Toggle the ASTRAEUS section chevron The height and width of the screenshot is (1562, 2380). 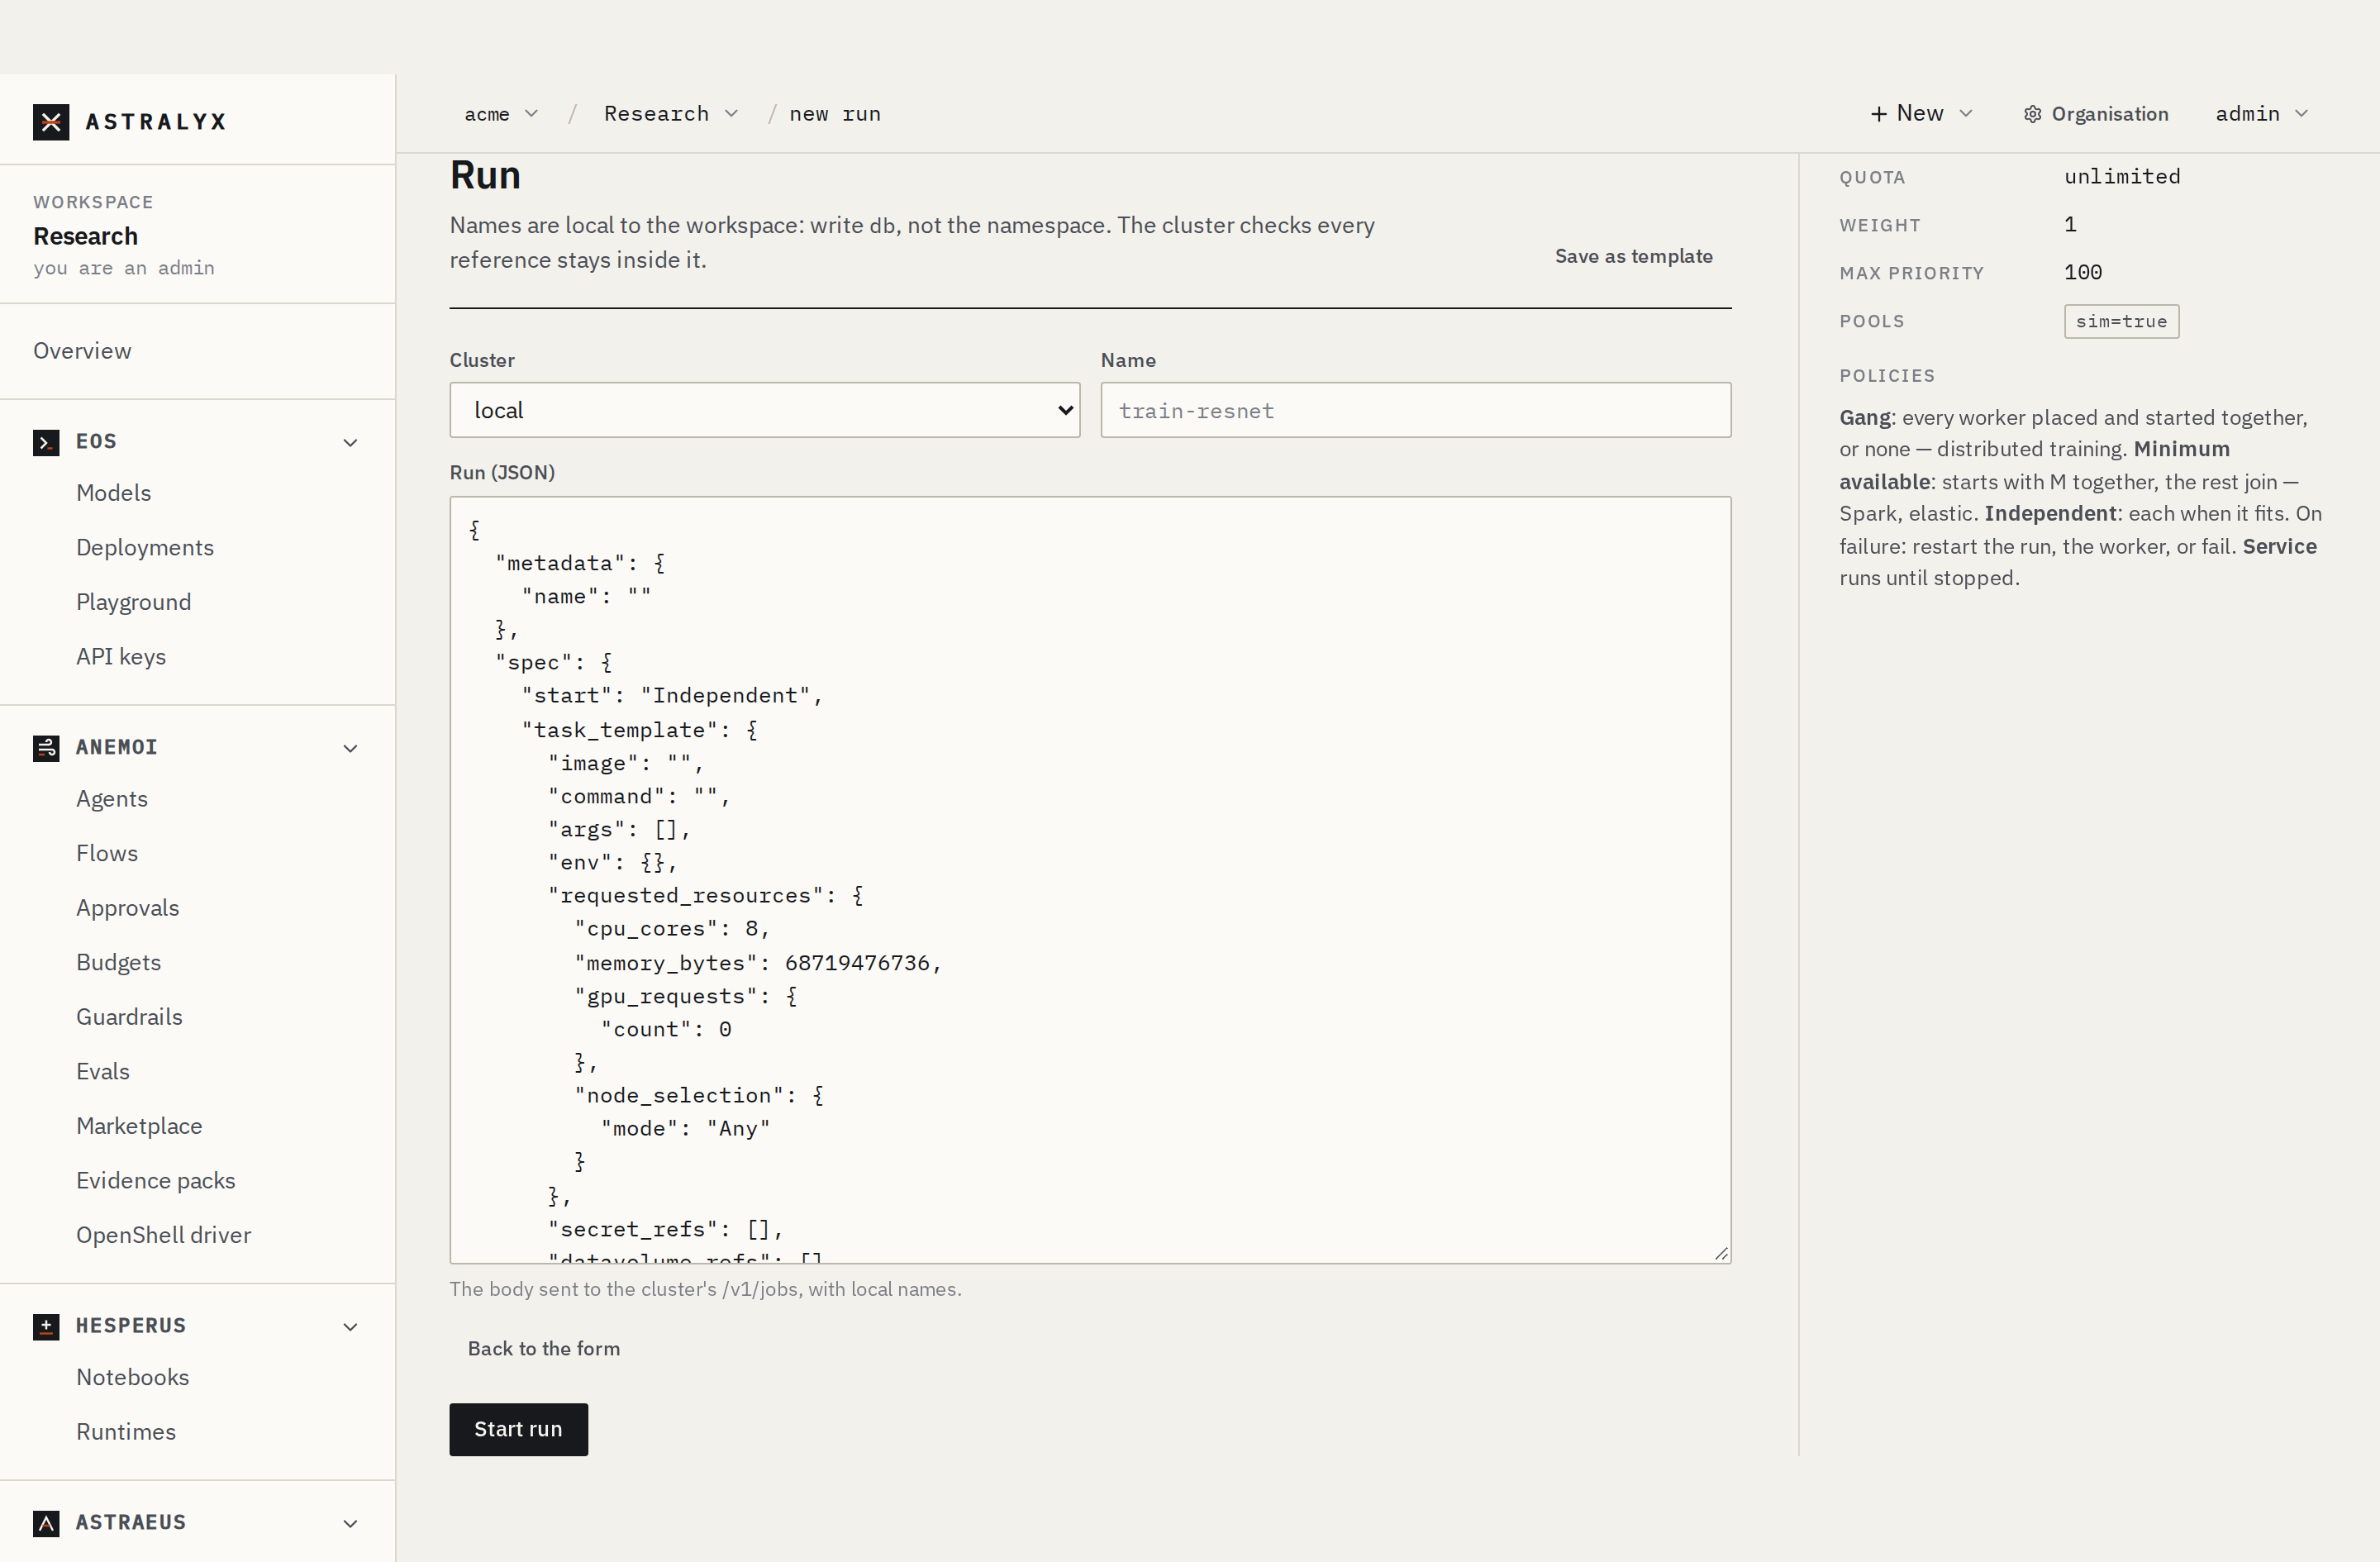click(x=351, y=1523)
